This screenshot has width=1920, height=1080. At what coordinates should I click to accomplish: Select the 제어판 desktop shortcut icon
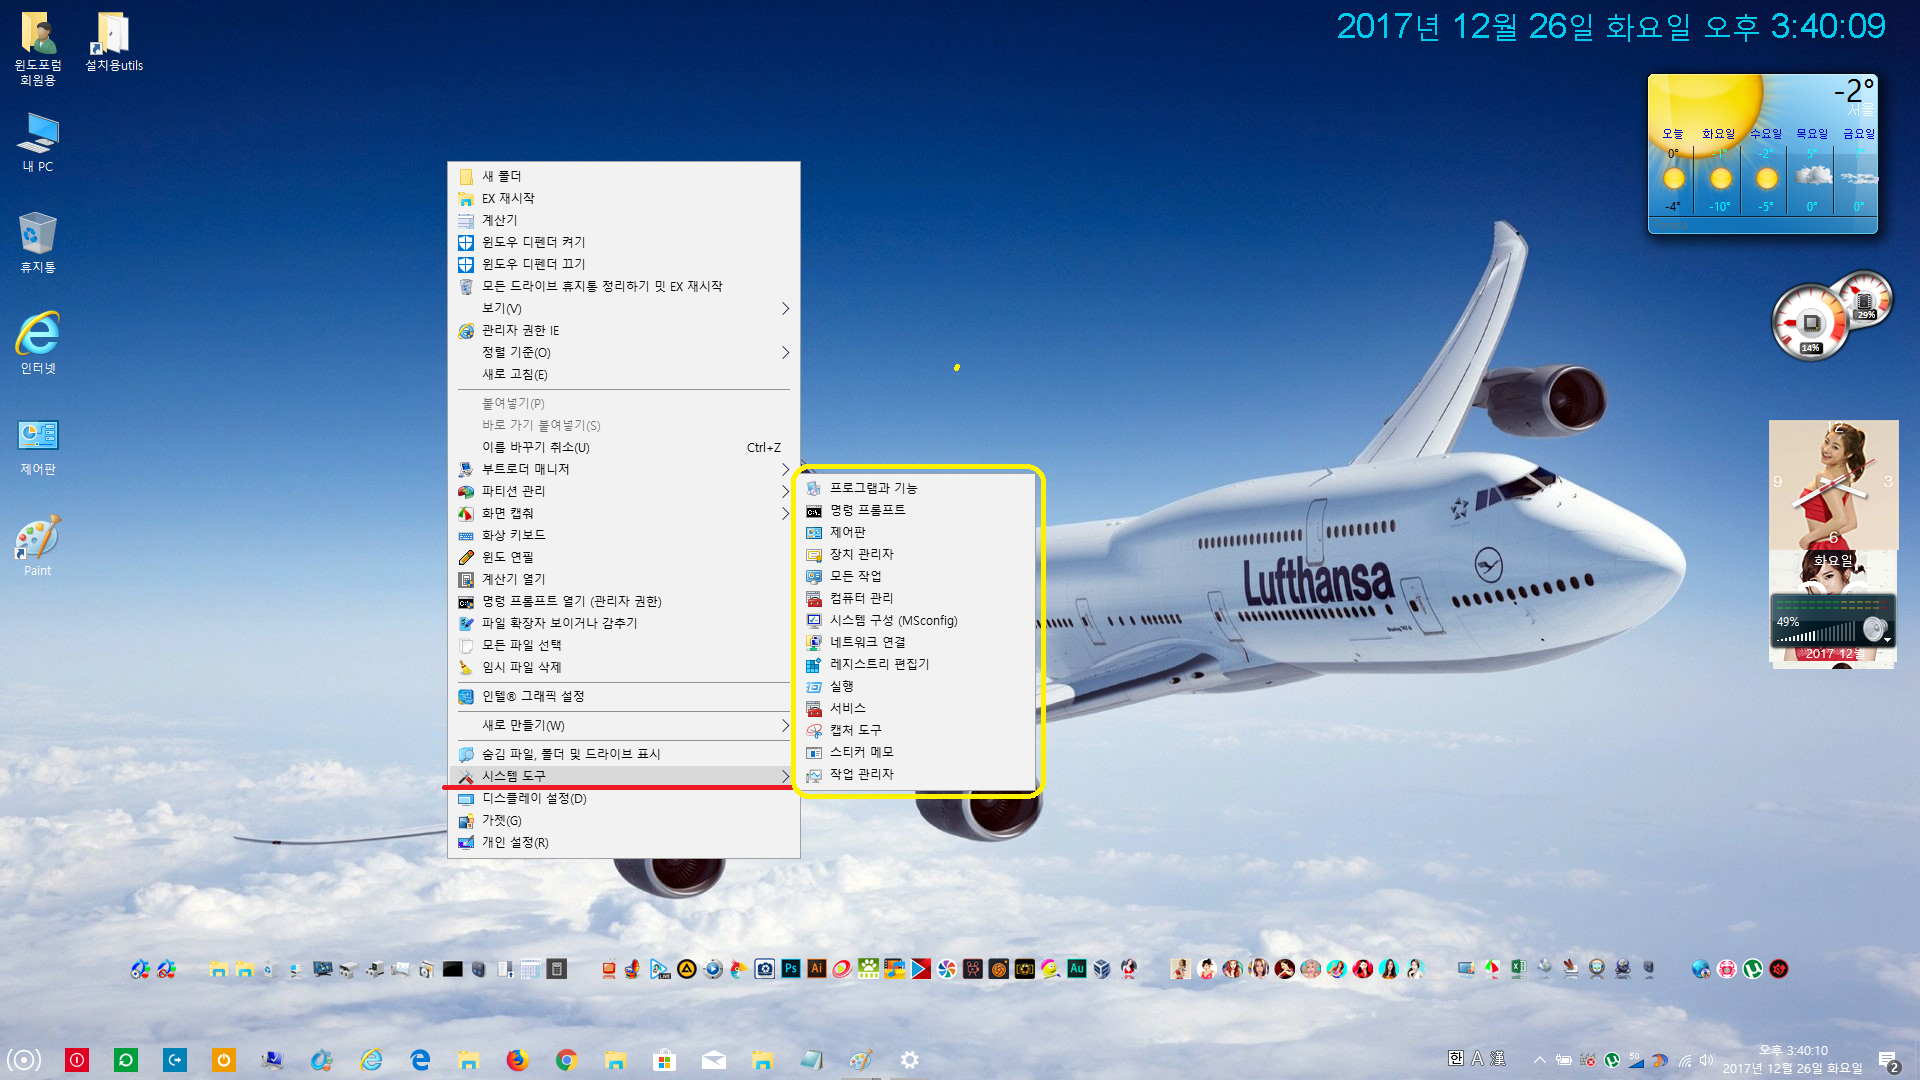coord(38,444)
